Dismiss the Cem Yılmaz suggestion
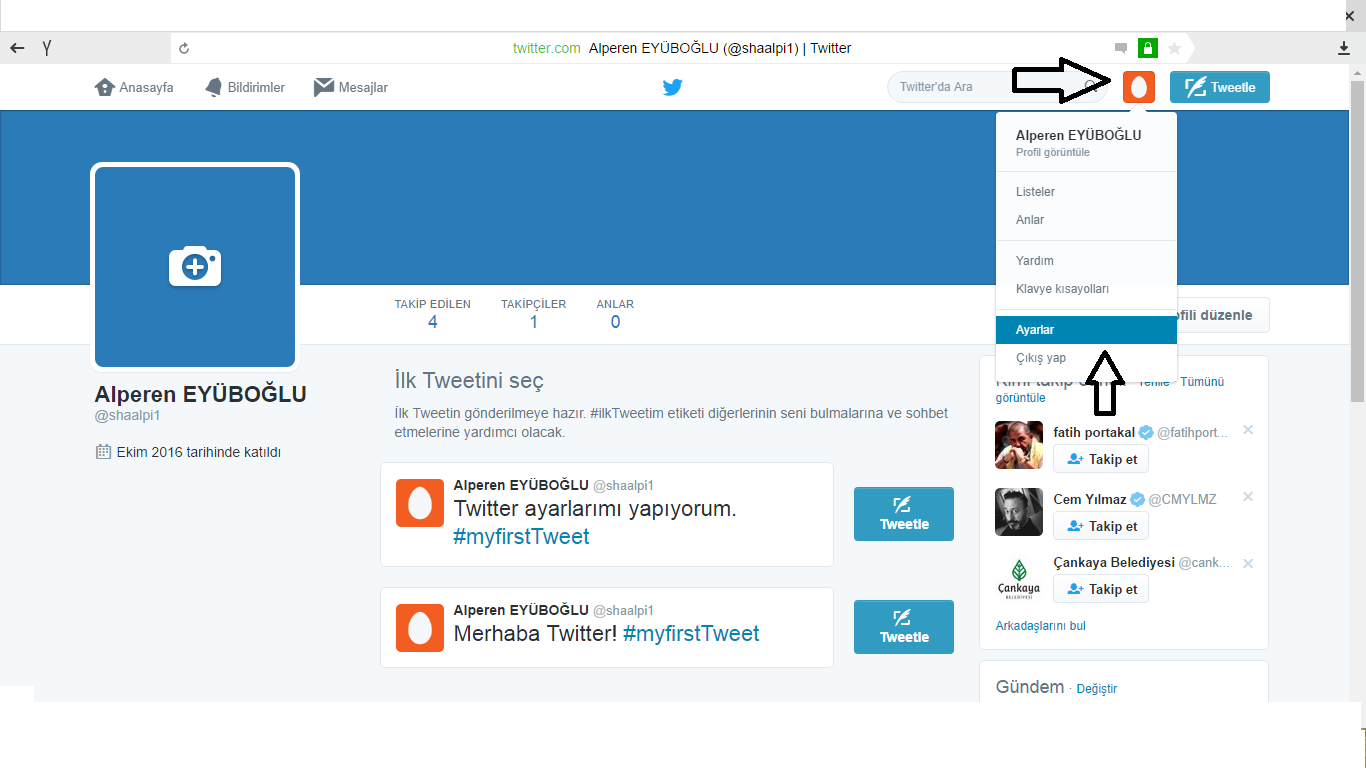The image size is (1366, 768). 1248,497
